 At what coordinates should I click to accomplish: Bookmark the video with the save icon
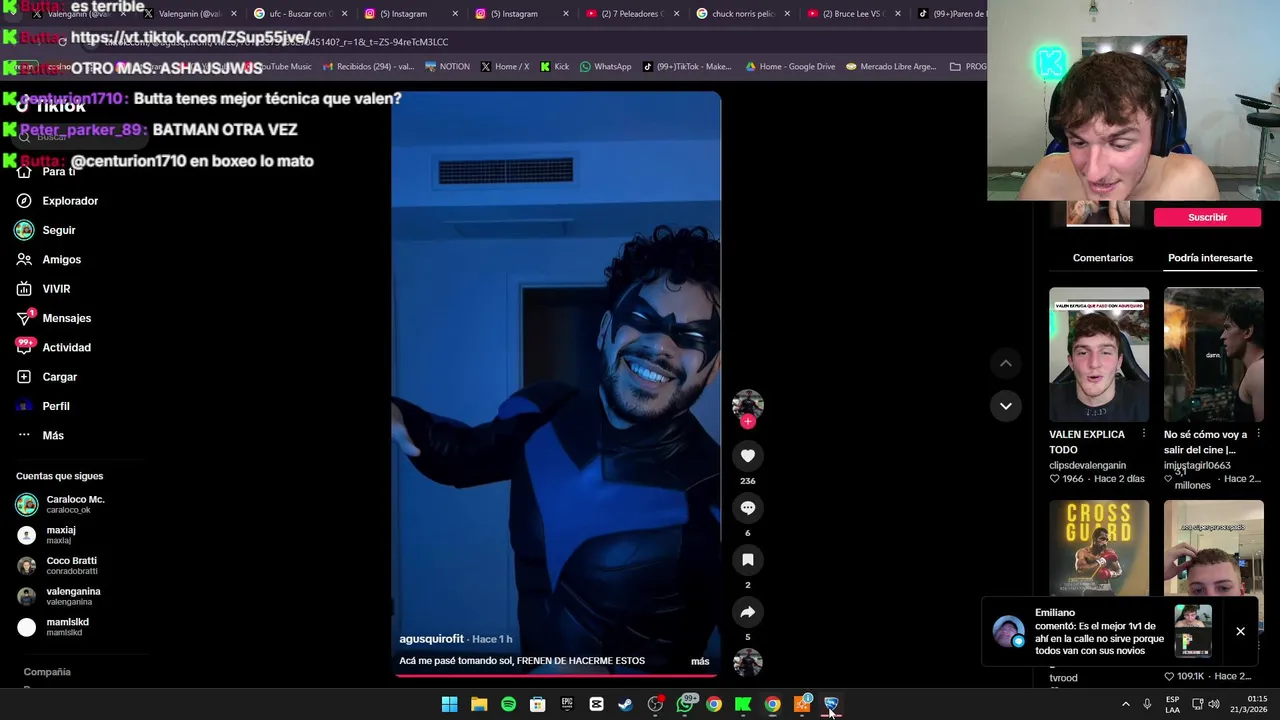coord(747,560)
